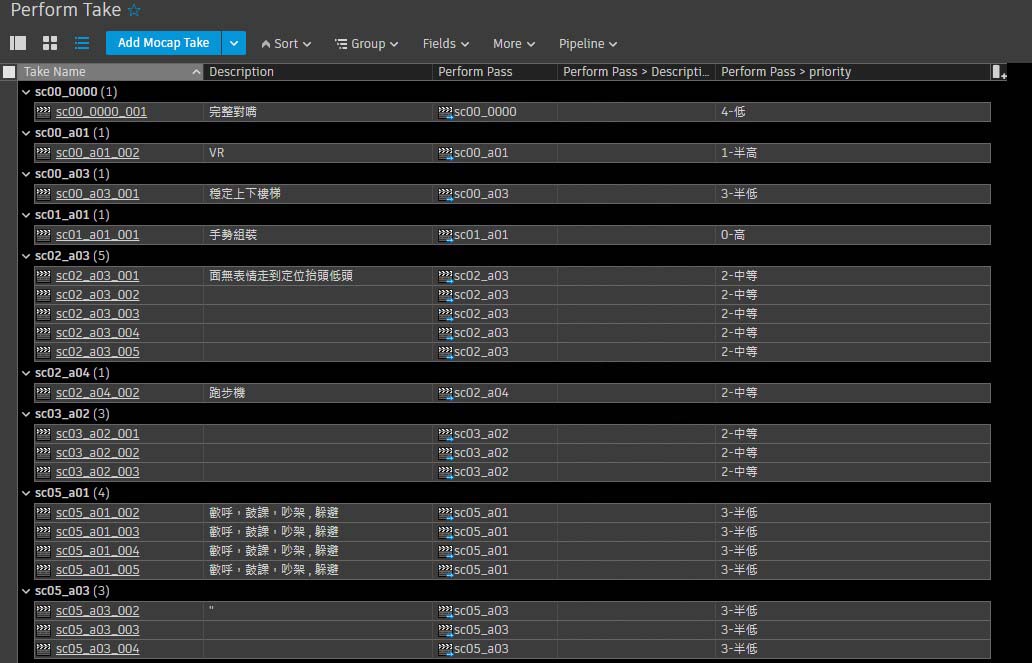Click clapperboard icon beside sc02_a04_002

(43, 393)
